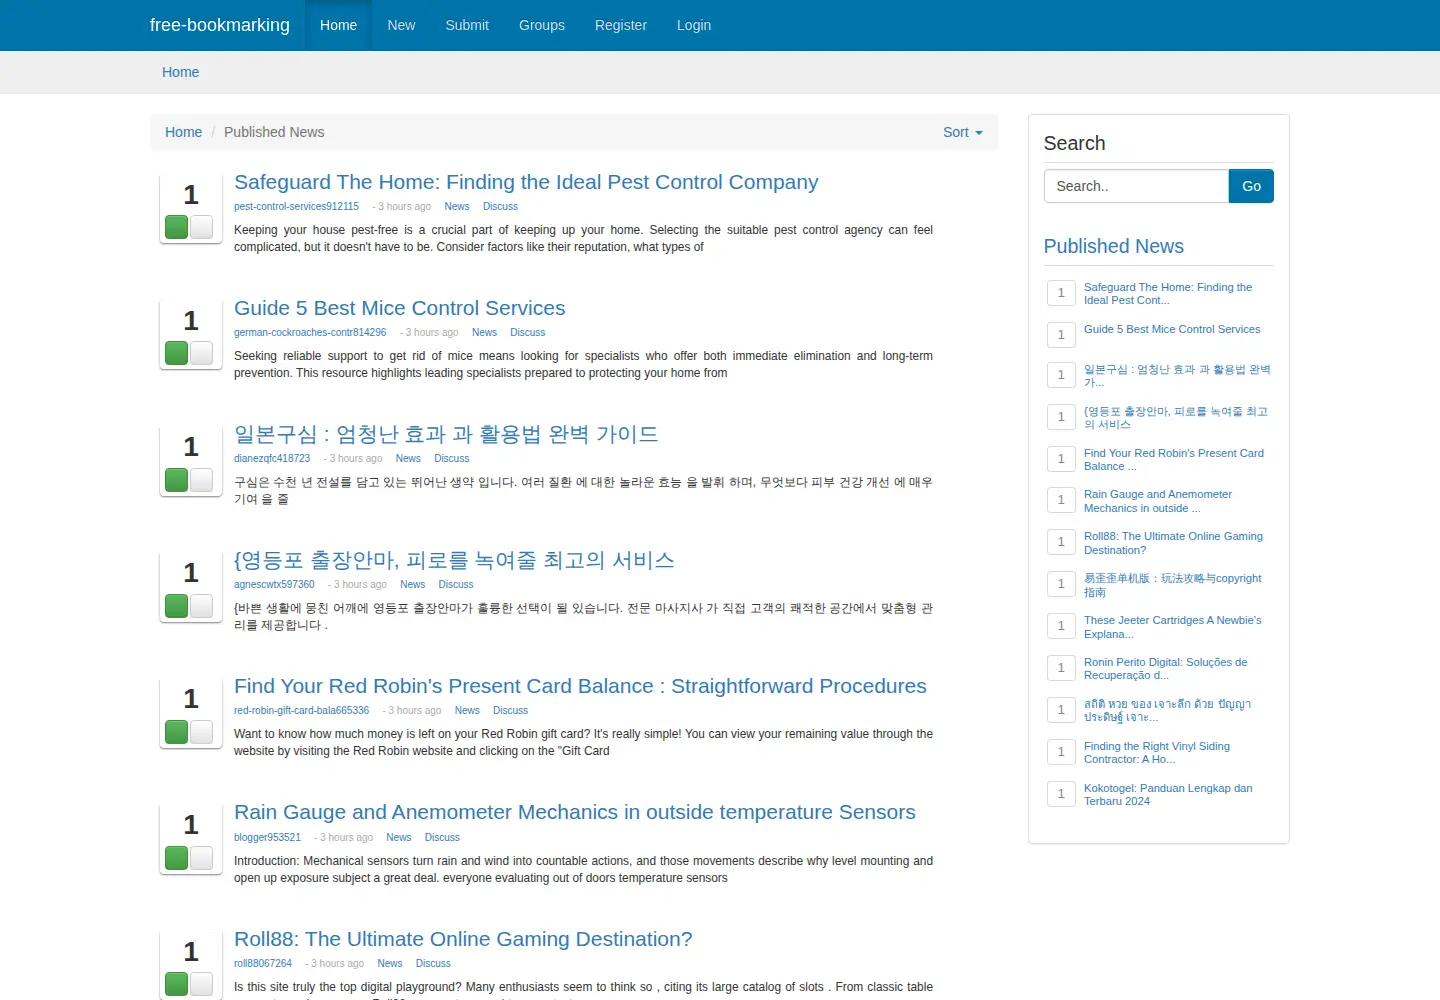Open sidebar link Finding the Right Vinyl Siding Contractor

tap(1157, 753)
